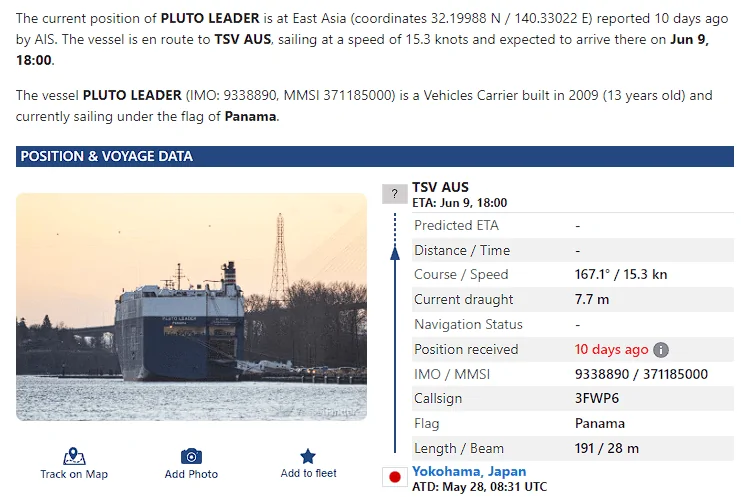Click the draught value '7.7 m'

coord(592,300)
